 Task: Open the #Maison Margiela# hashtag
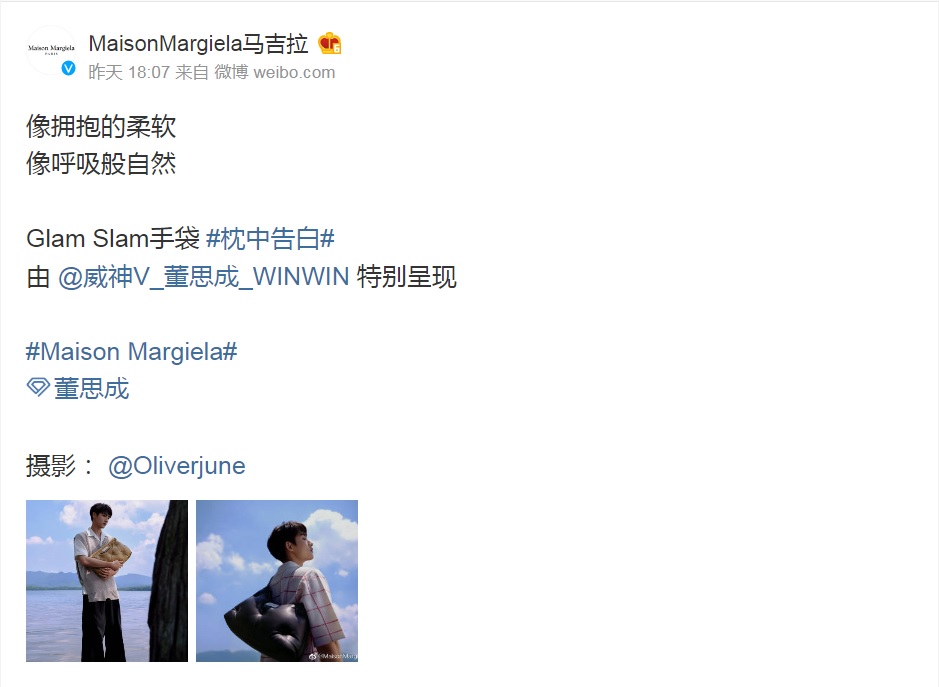coord(132,352)
